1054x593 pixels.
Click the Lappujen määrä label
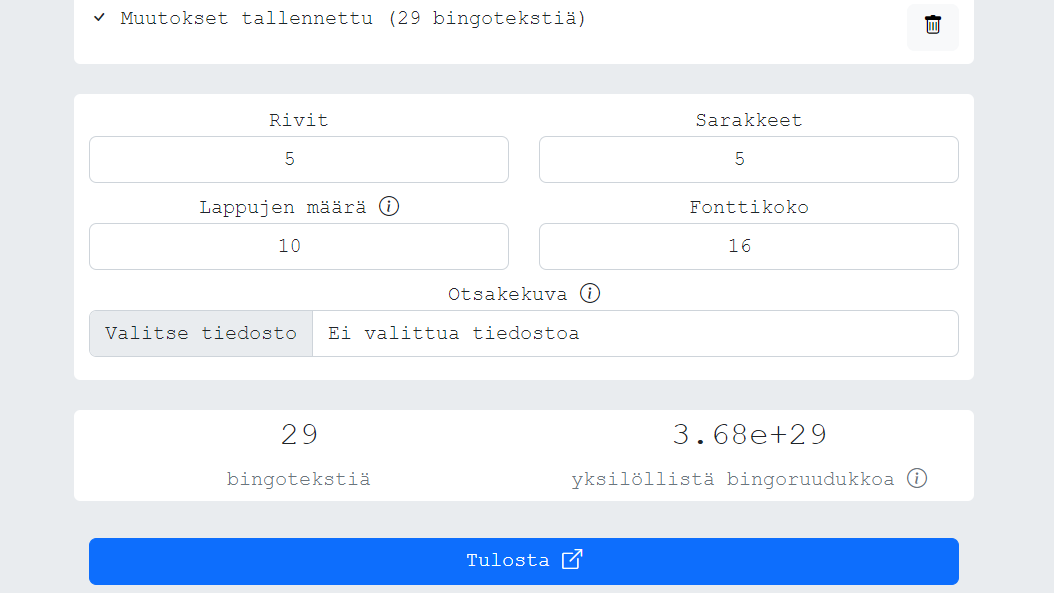[282, 207]
